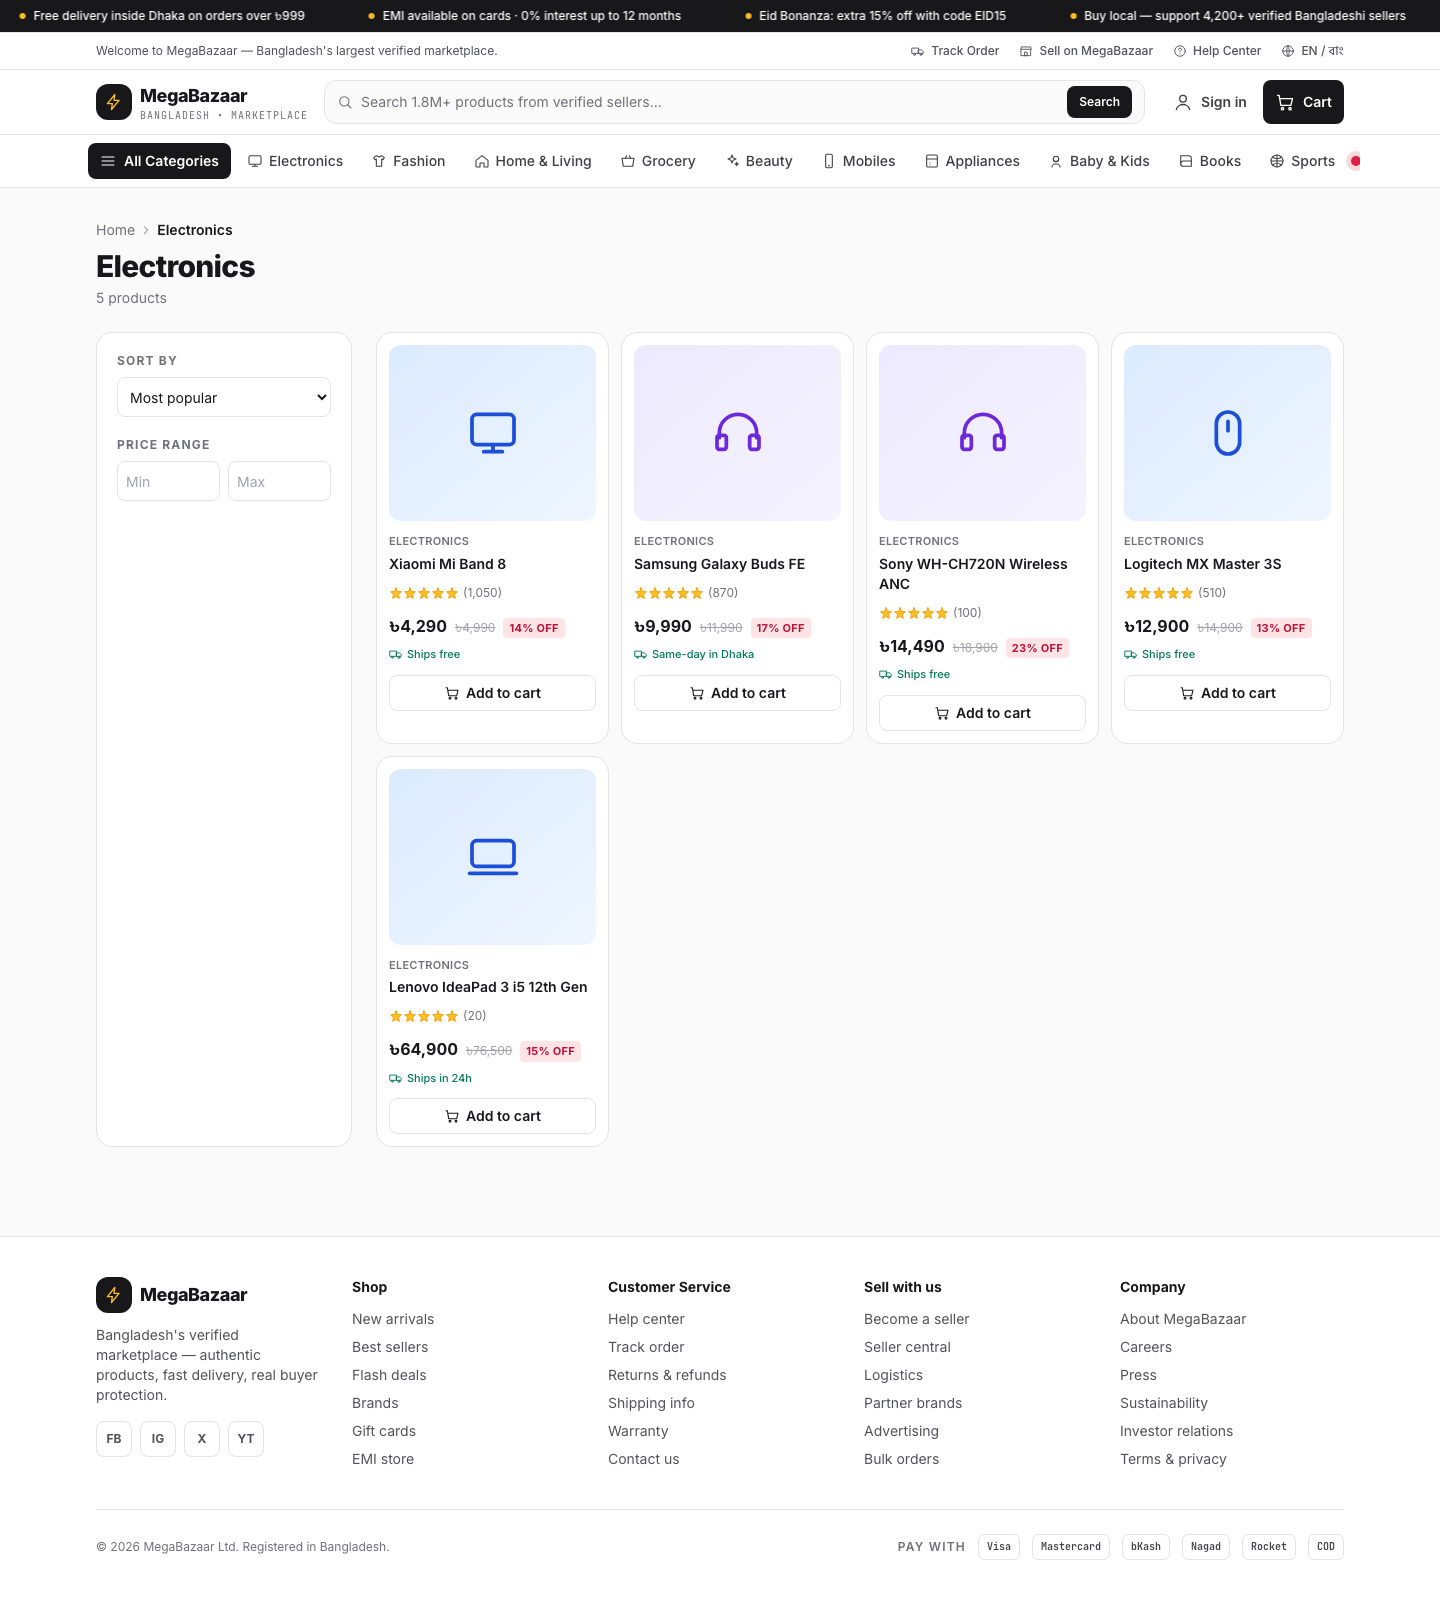This screenshot has width=1440, height=1600.
Task: Open the user Sign in icon
Action: 1183,102
